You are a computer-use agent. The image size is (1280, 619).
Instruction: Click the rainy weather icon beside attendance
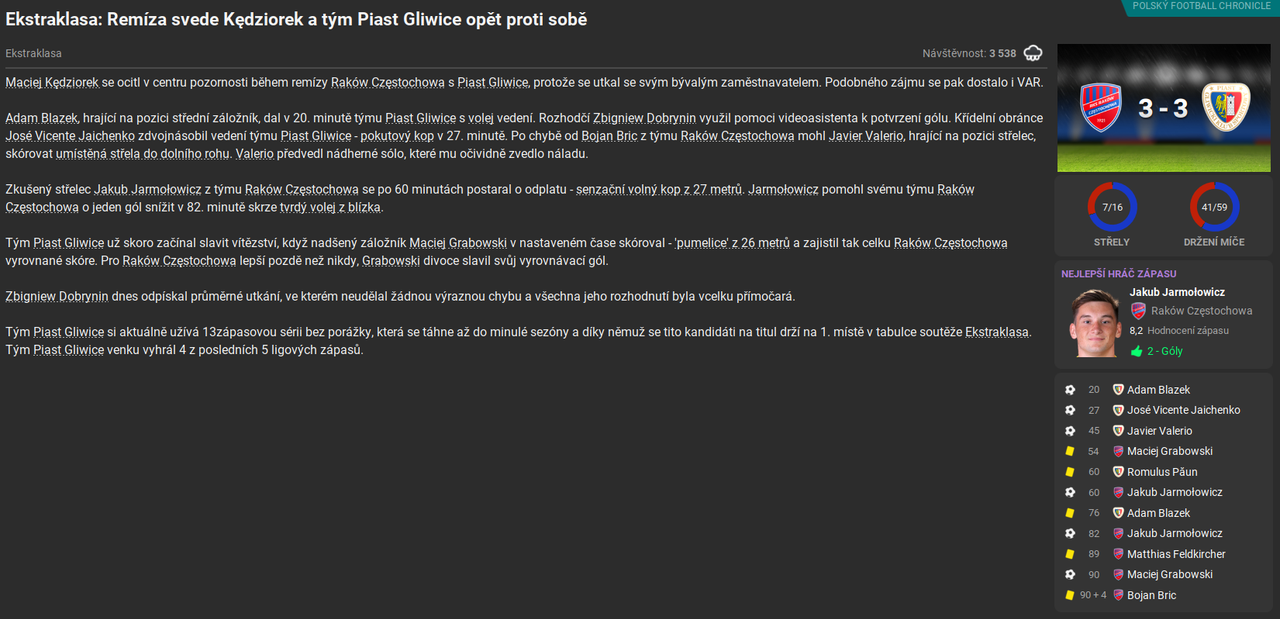point(1033,53)
